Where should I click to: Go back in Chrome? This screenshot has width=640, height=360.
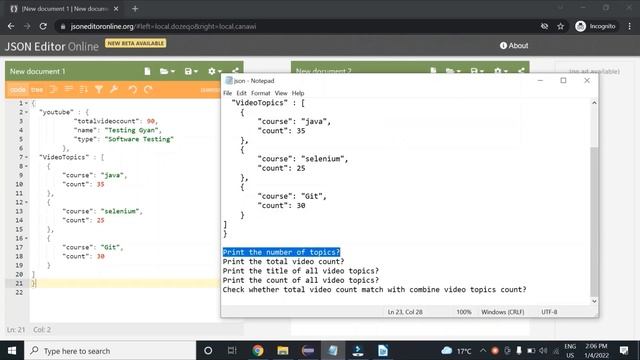(11, 26)
